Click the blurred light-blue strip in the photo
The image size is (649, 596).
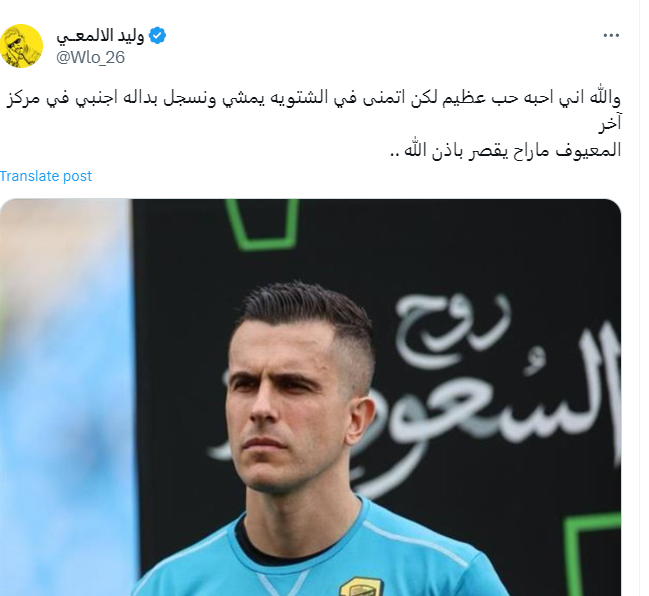coord(66,397)
